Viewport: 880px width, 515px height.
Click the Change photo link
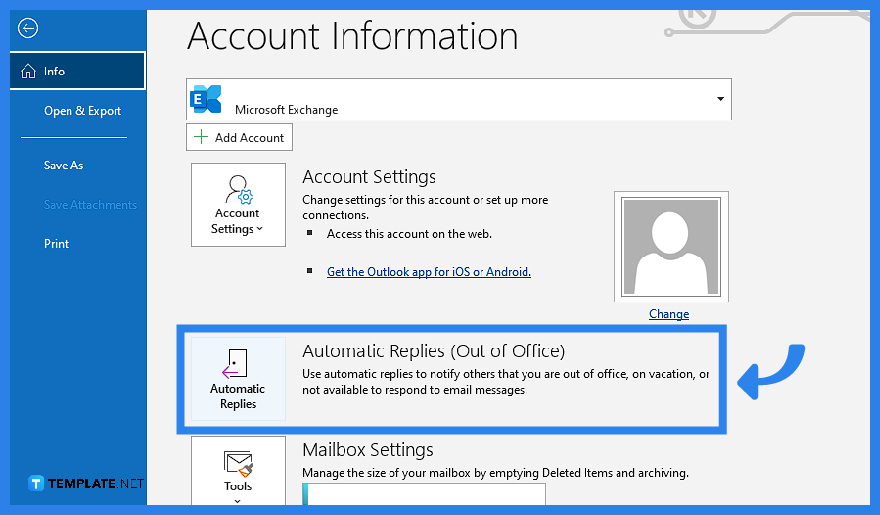[669, 314]
